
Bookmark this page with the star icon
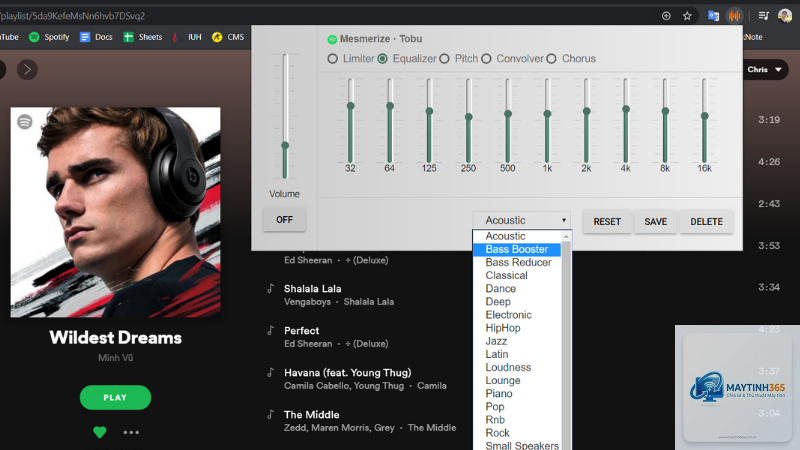tap(687, 16)
